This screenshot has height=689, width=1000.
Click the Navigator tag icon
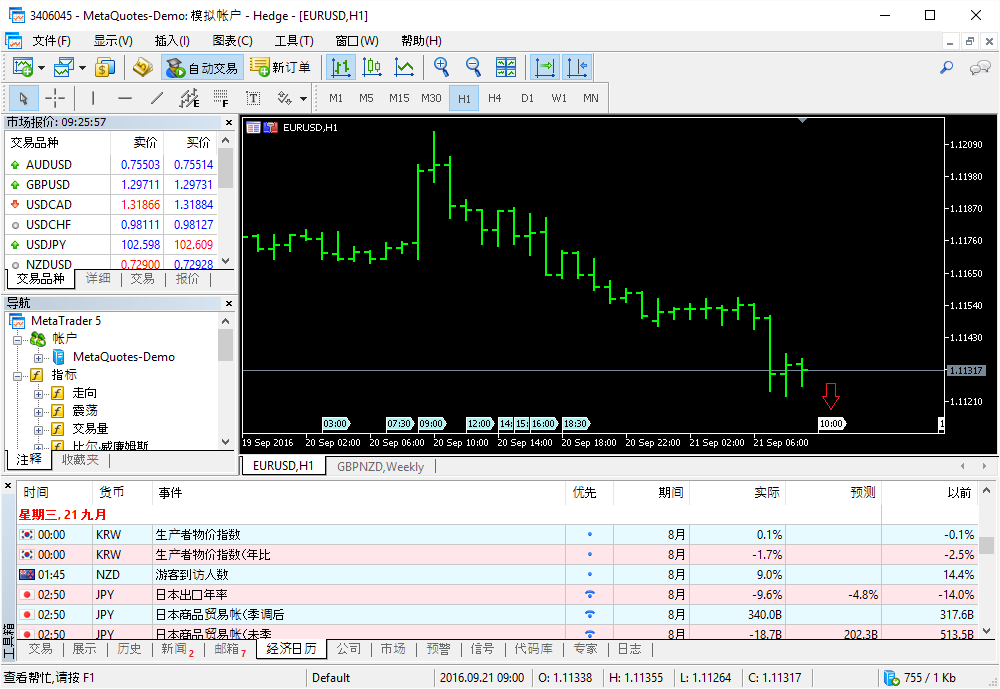tap(142, 67)
